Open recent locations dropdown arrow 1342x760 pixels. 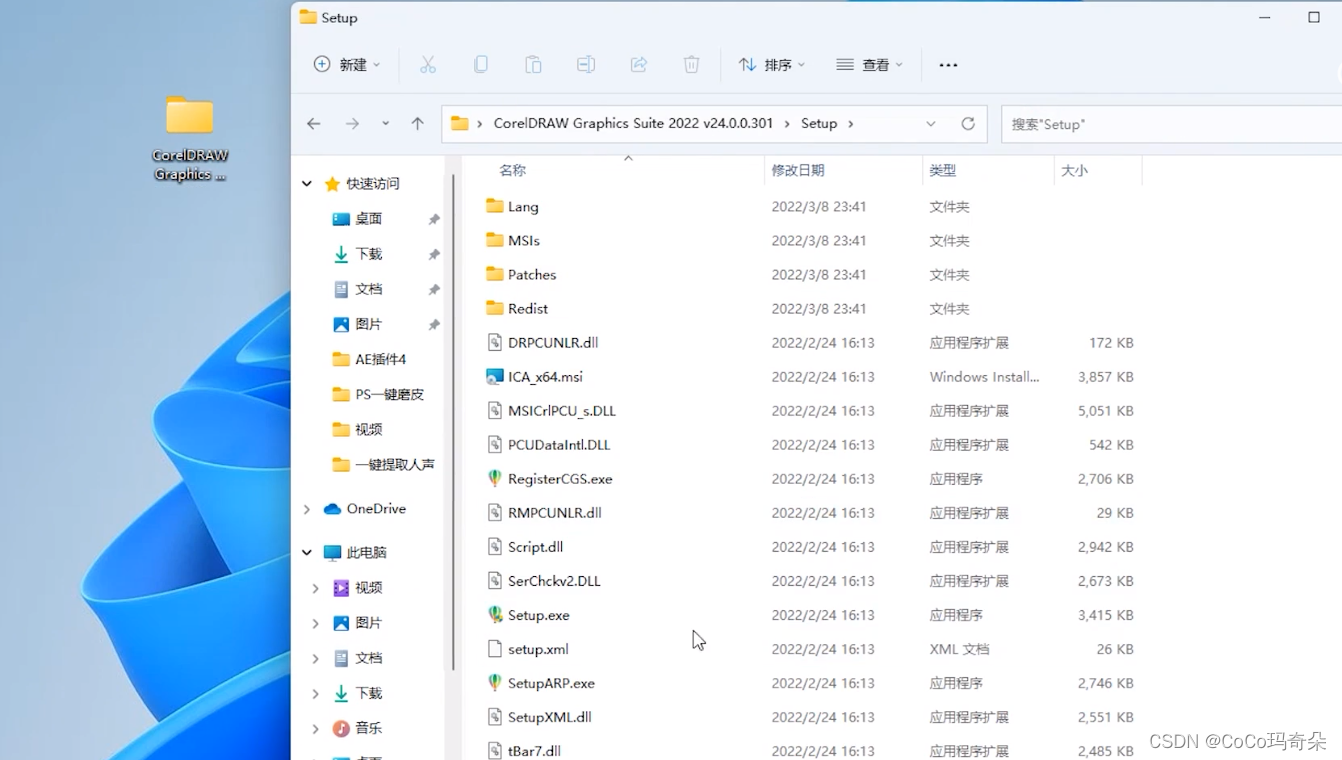coord(385,124)
